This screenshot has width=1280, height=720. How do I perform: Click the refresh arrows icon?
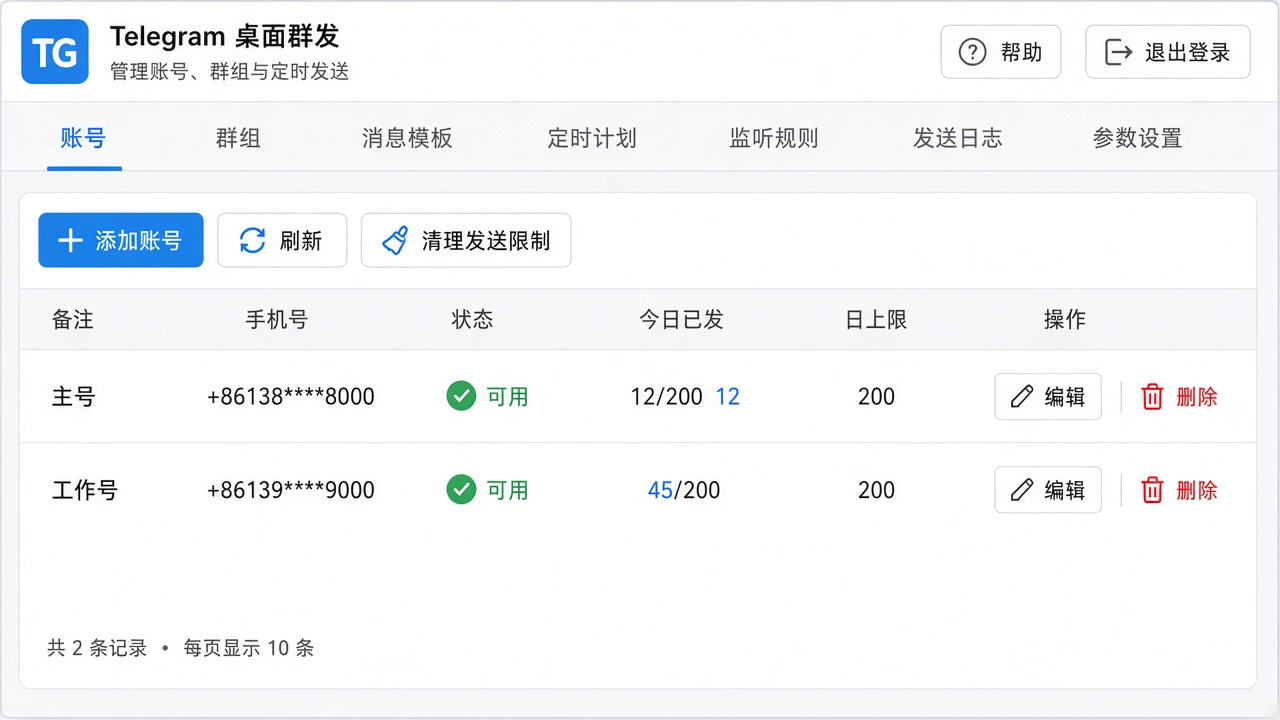[253, 240]
